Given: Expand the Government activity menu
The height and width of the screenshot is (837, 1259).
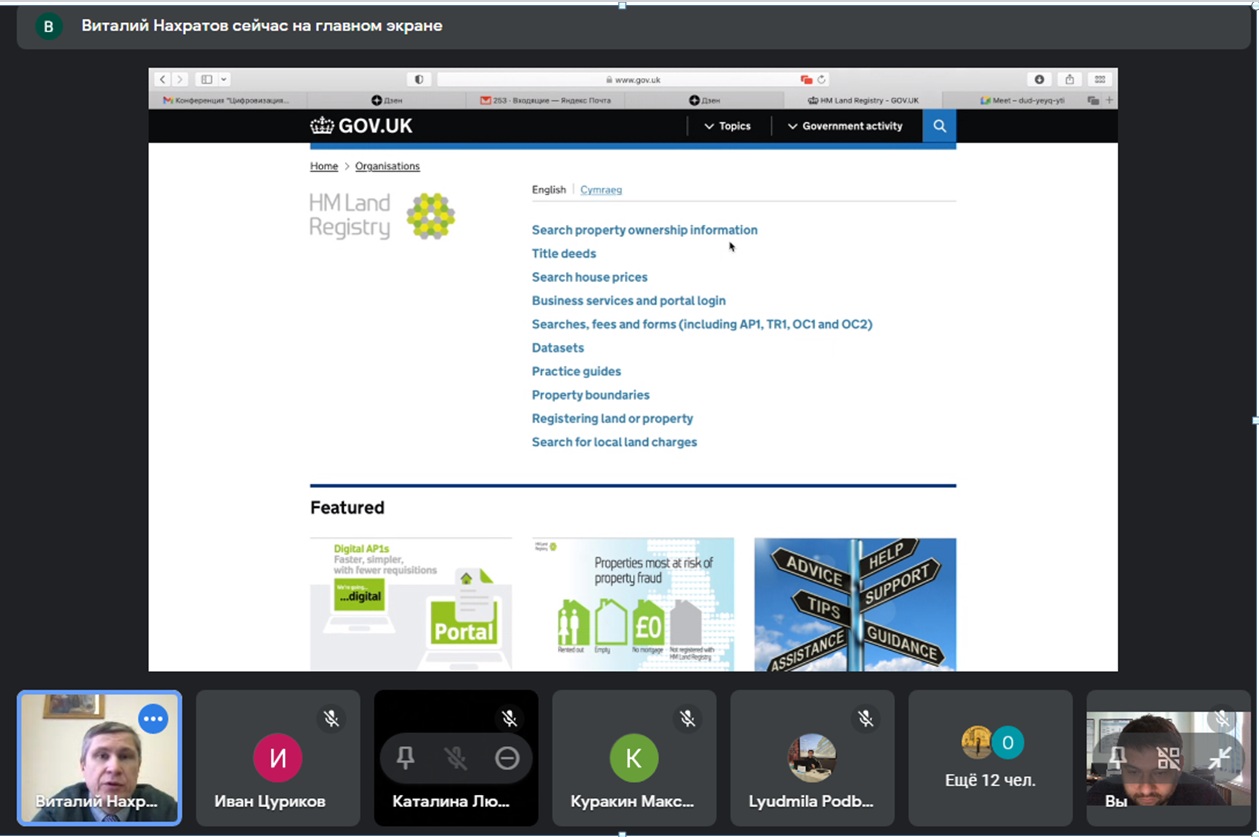Looking at the screenshot, I should [845, 126].
